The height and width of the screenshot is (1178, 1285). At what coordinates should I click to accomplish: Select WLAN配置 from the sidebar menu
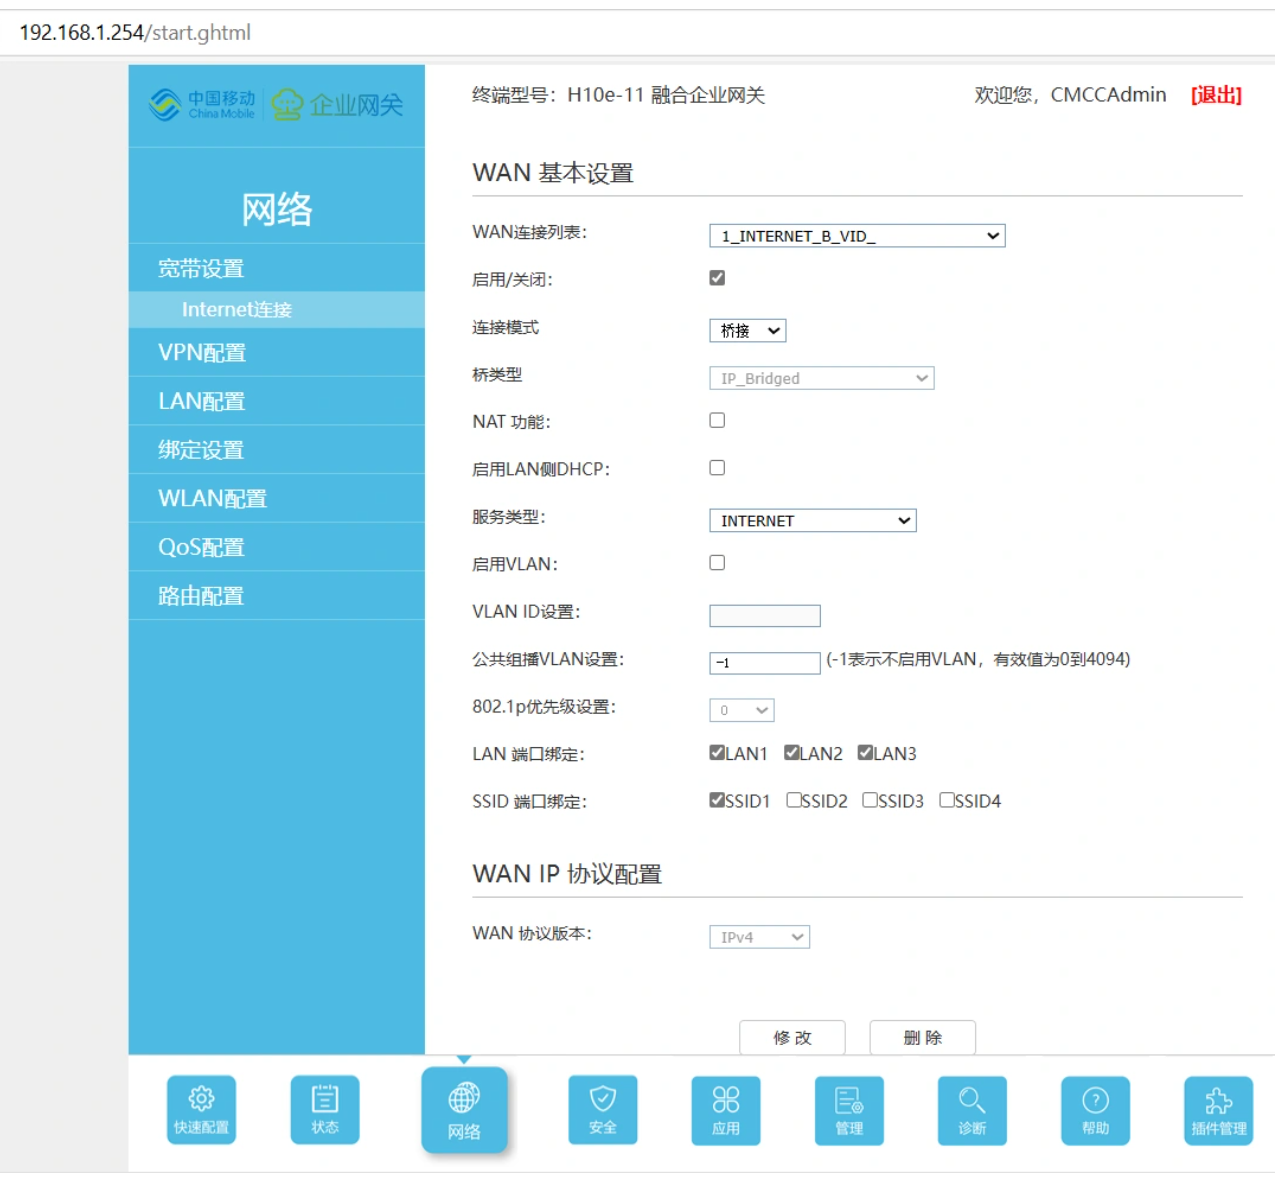tap(212, 499)
